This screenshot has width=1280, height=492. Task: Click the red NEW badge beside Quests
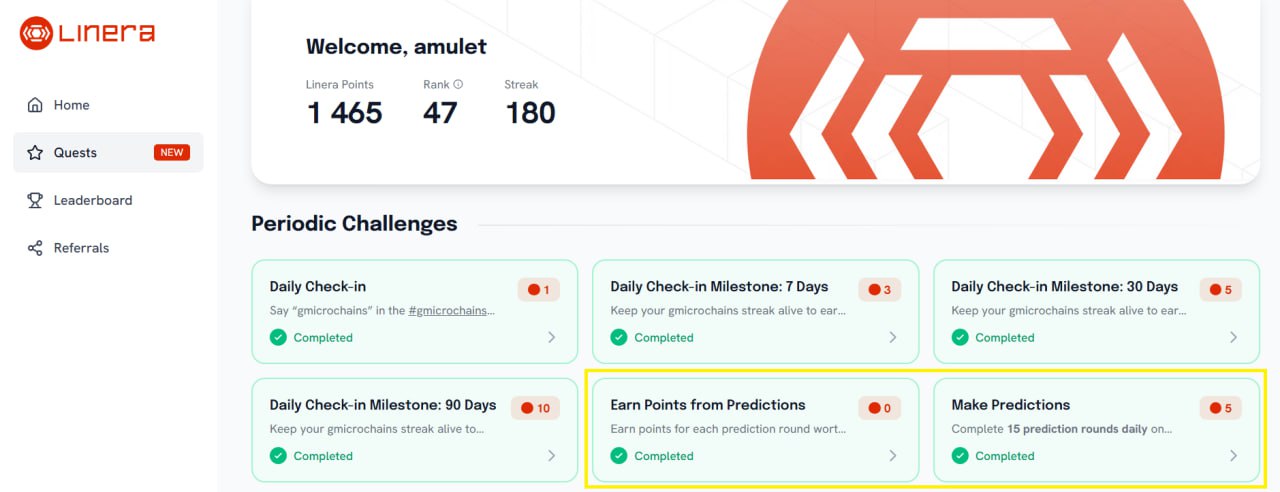(172, 153)
